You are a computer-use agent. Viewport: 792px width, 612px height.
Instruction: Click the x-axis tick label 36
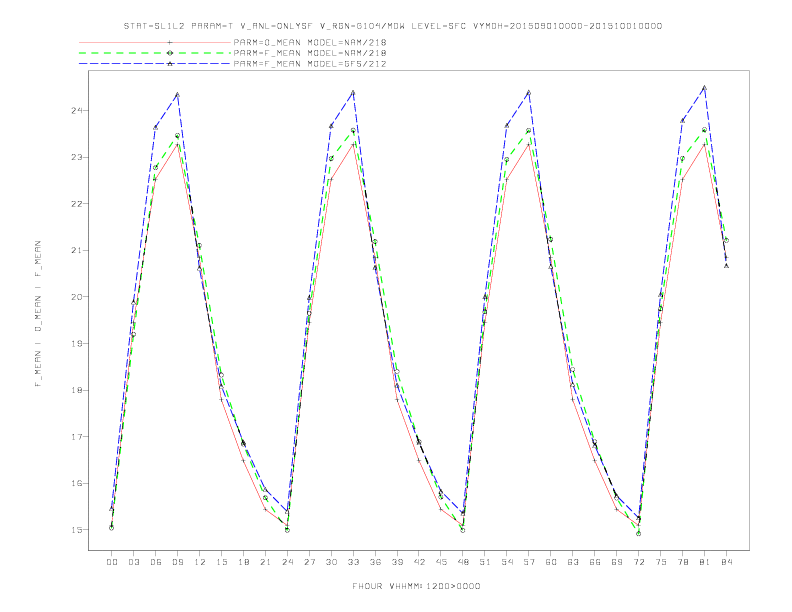(x=375, y=562)
